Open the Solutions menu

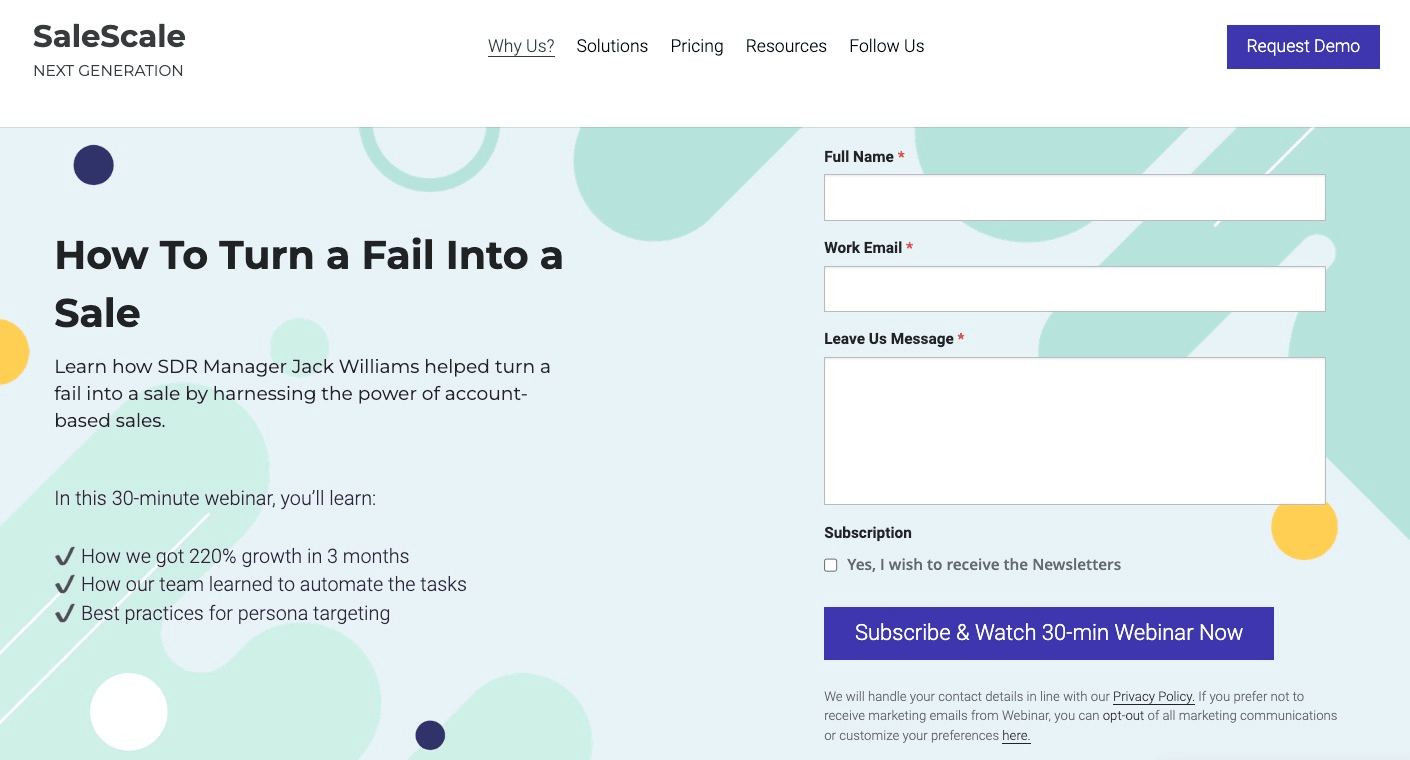[x=612, y=46]
